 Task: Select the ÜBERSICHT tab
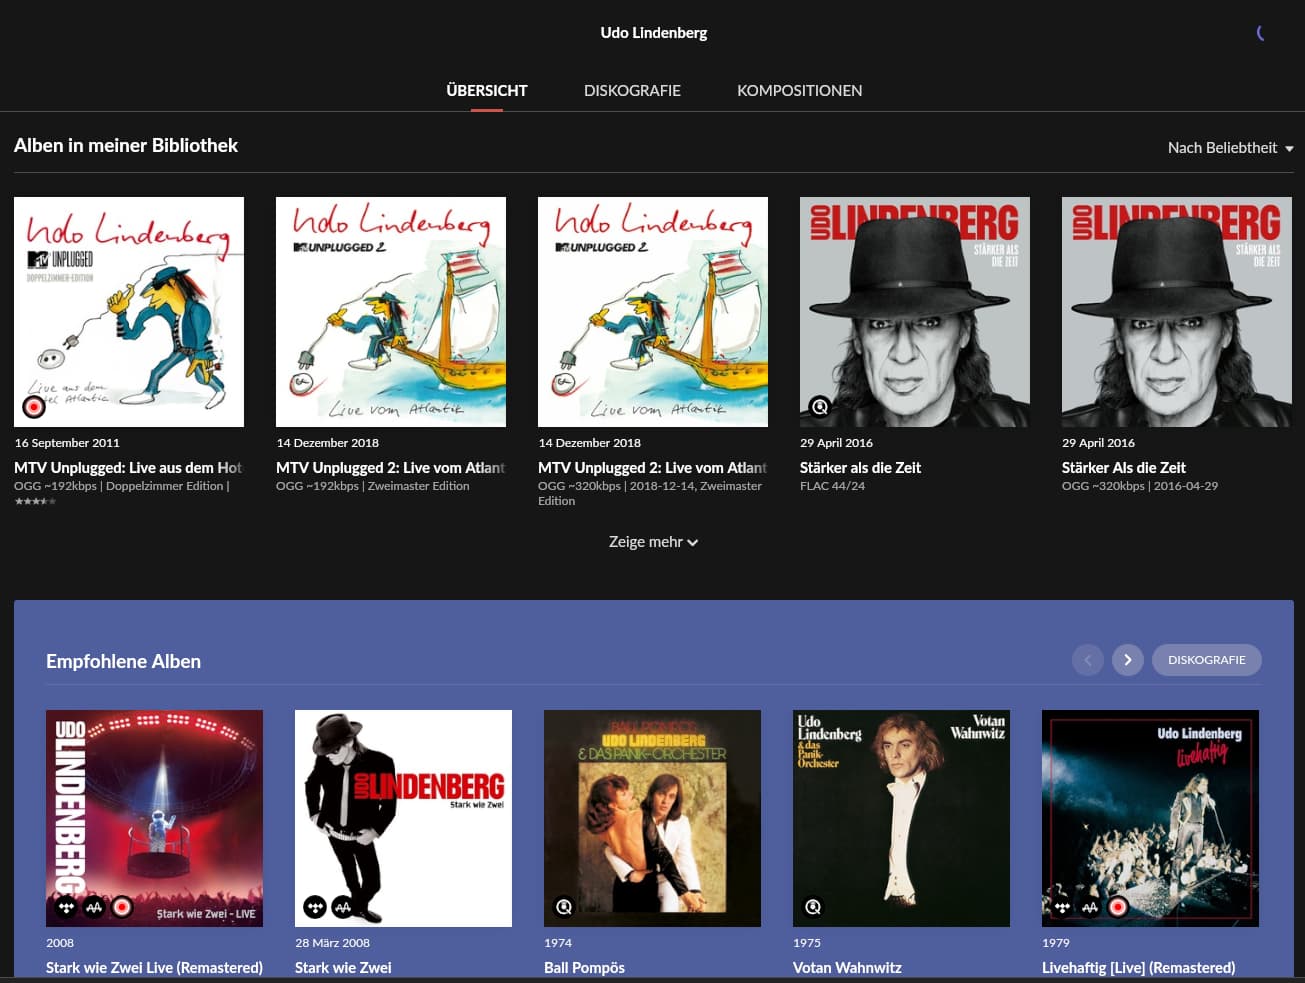(487, 90)
